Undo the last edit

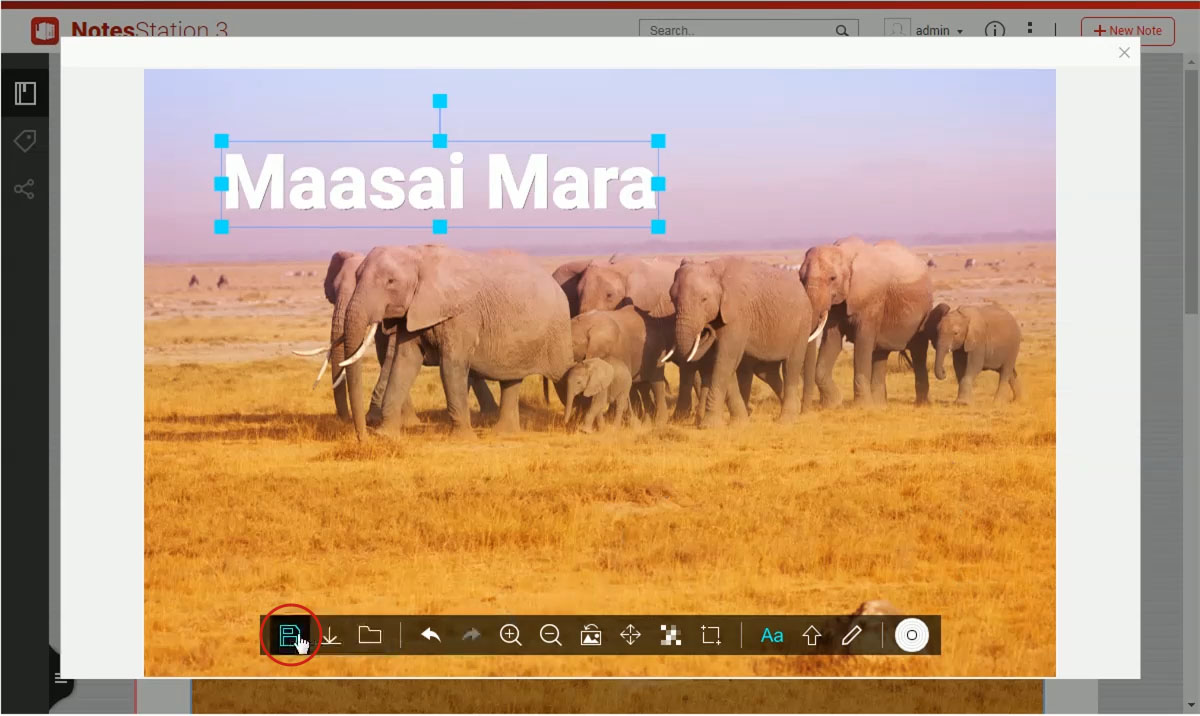[431, 635]
